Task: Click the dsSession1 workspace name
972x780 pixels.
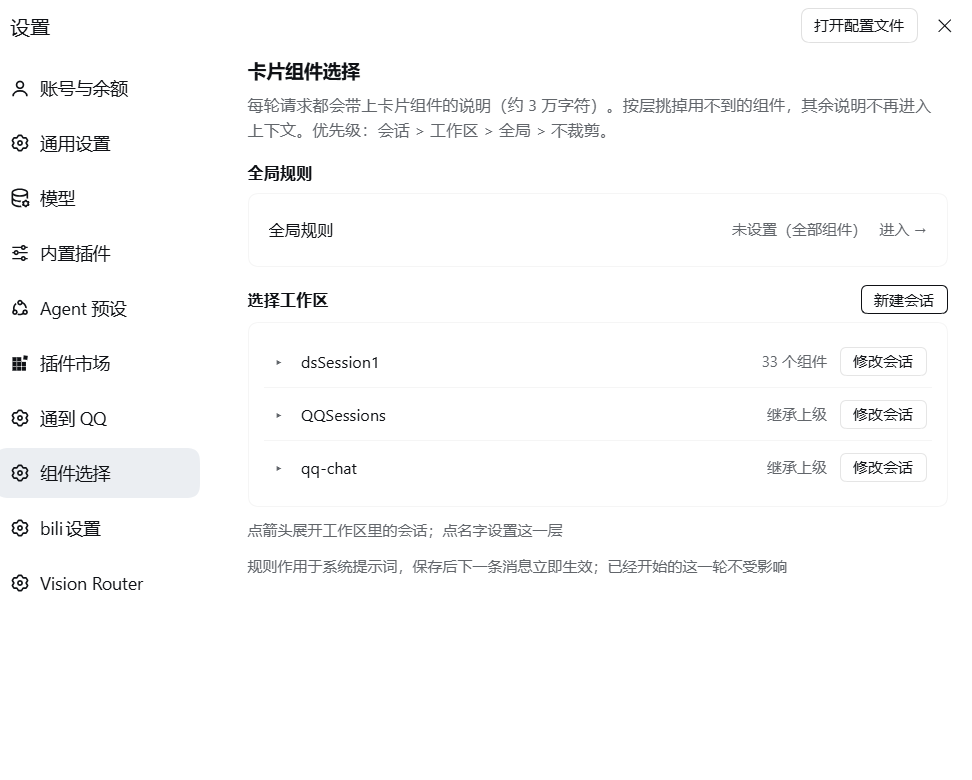Action: pos(340,363)
